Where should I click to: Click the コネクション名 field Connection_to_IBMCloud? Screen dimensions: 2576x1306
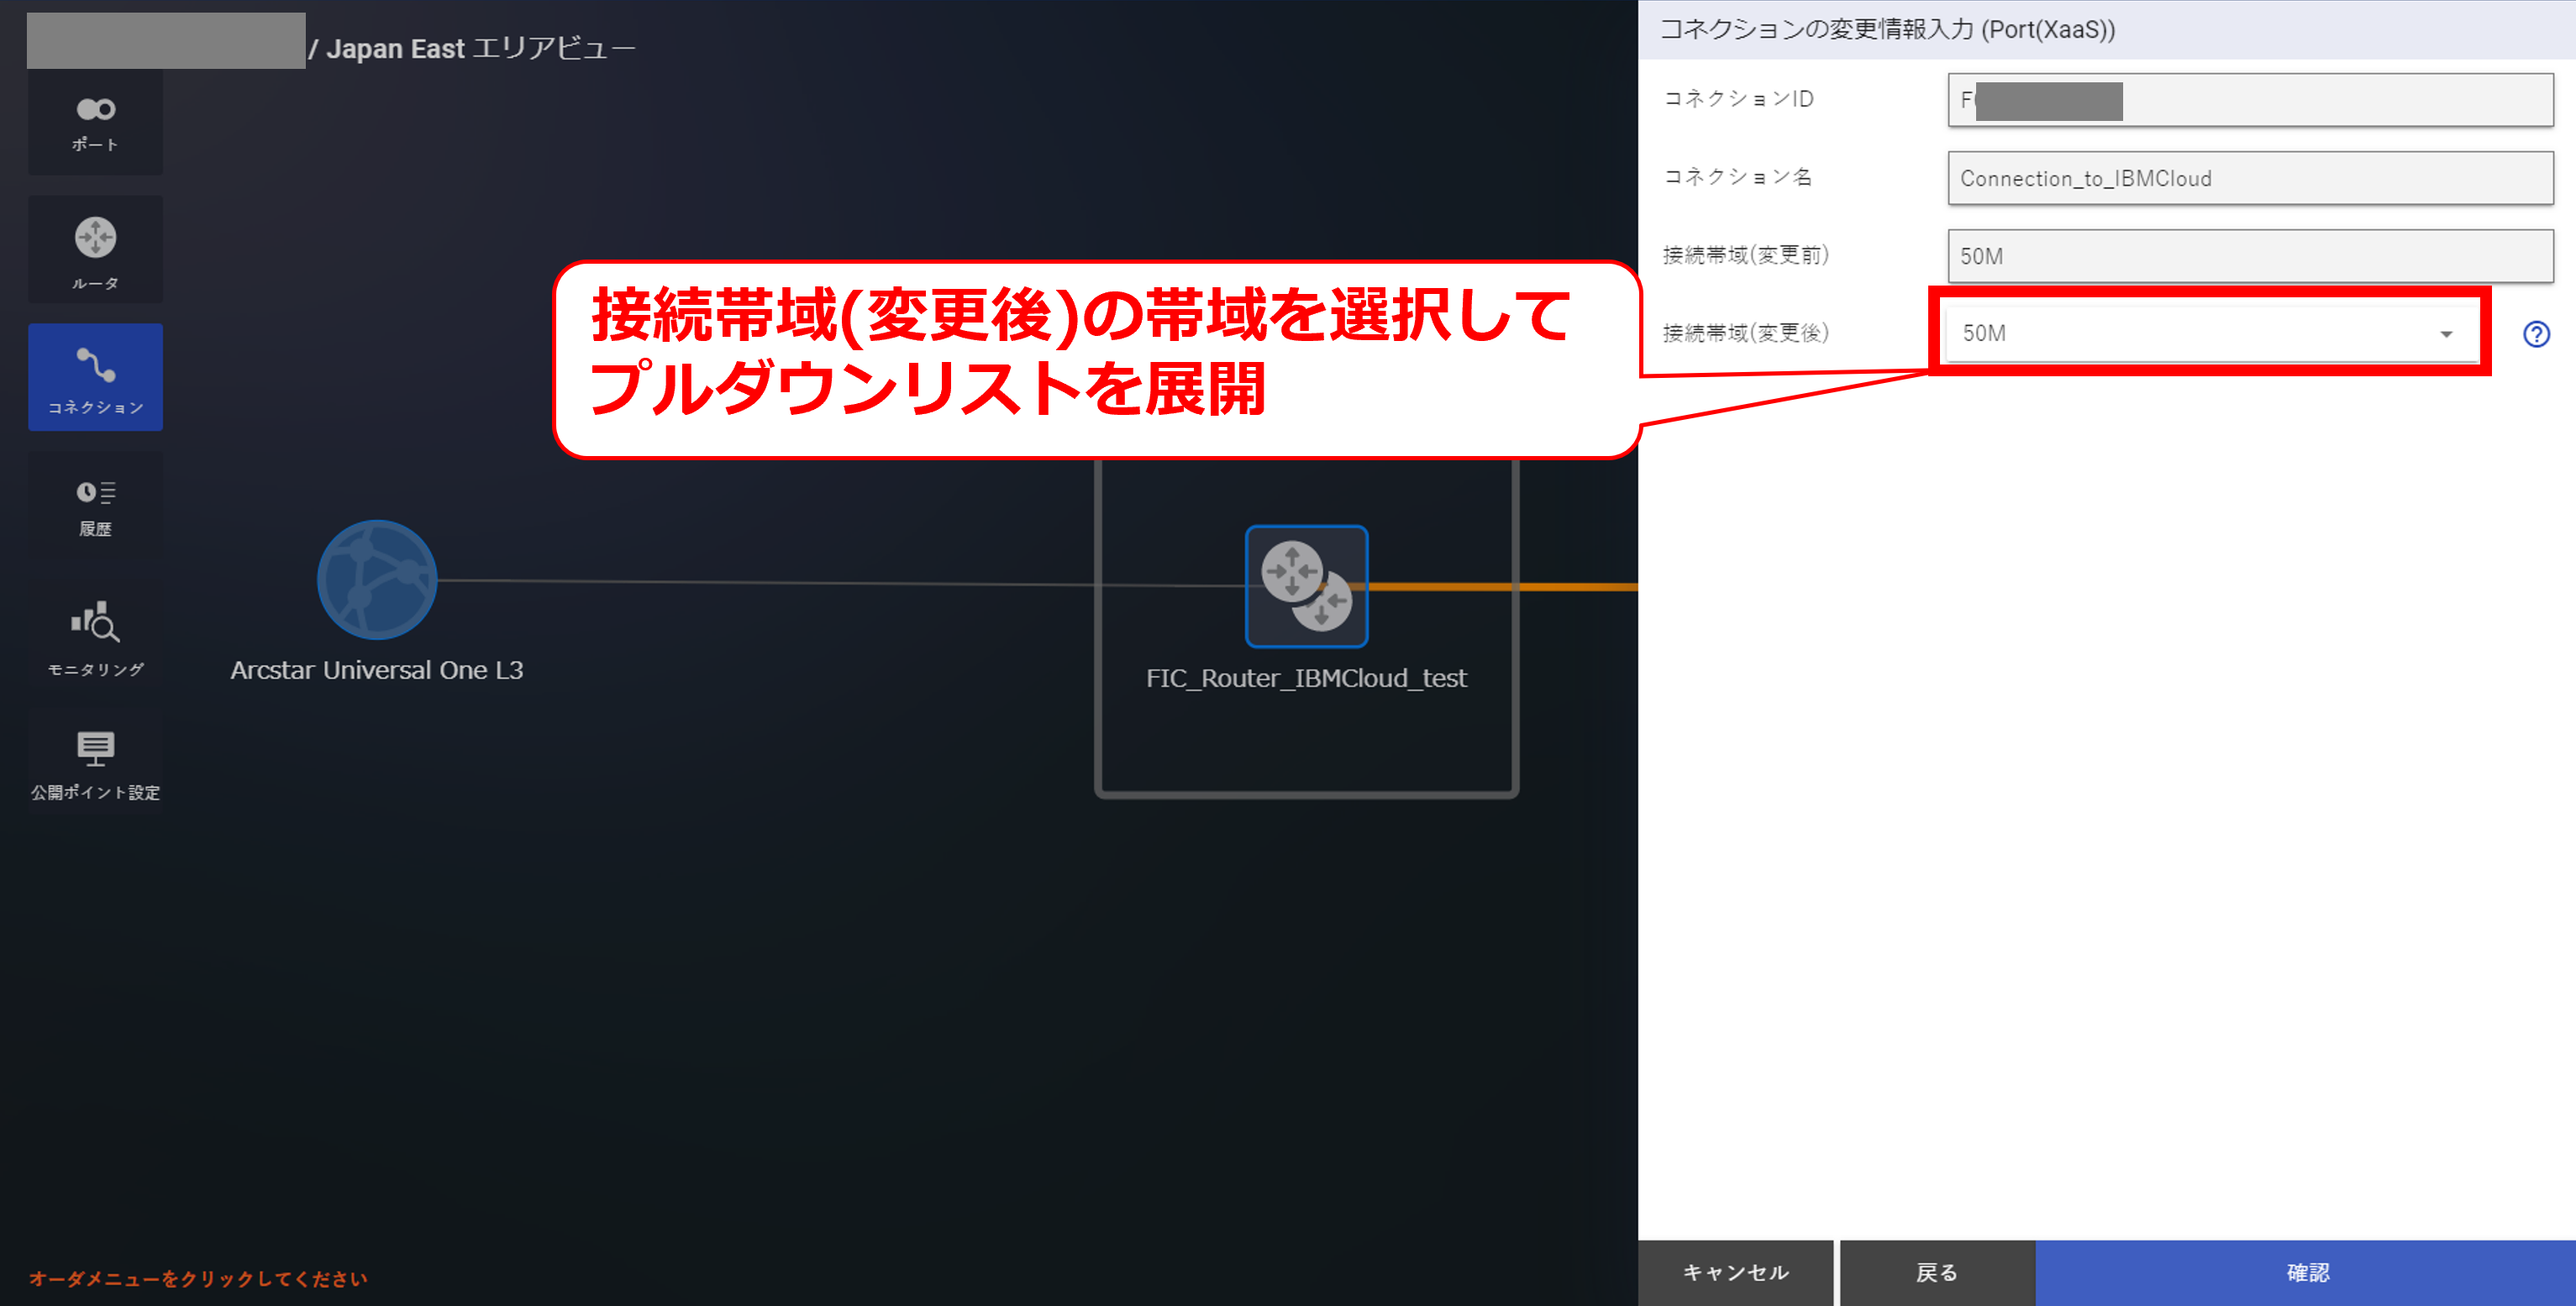pyautogui.click(x=2250, y=178)
